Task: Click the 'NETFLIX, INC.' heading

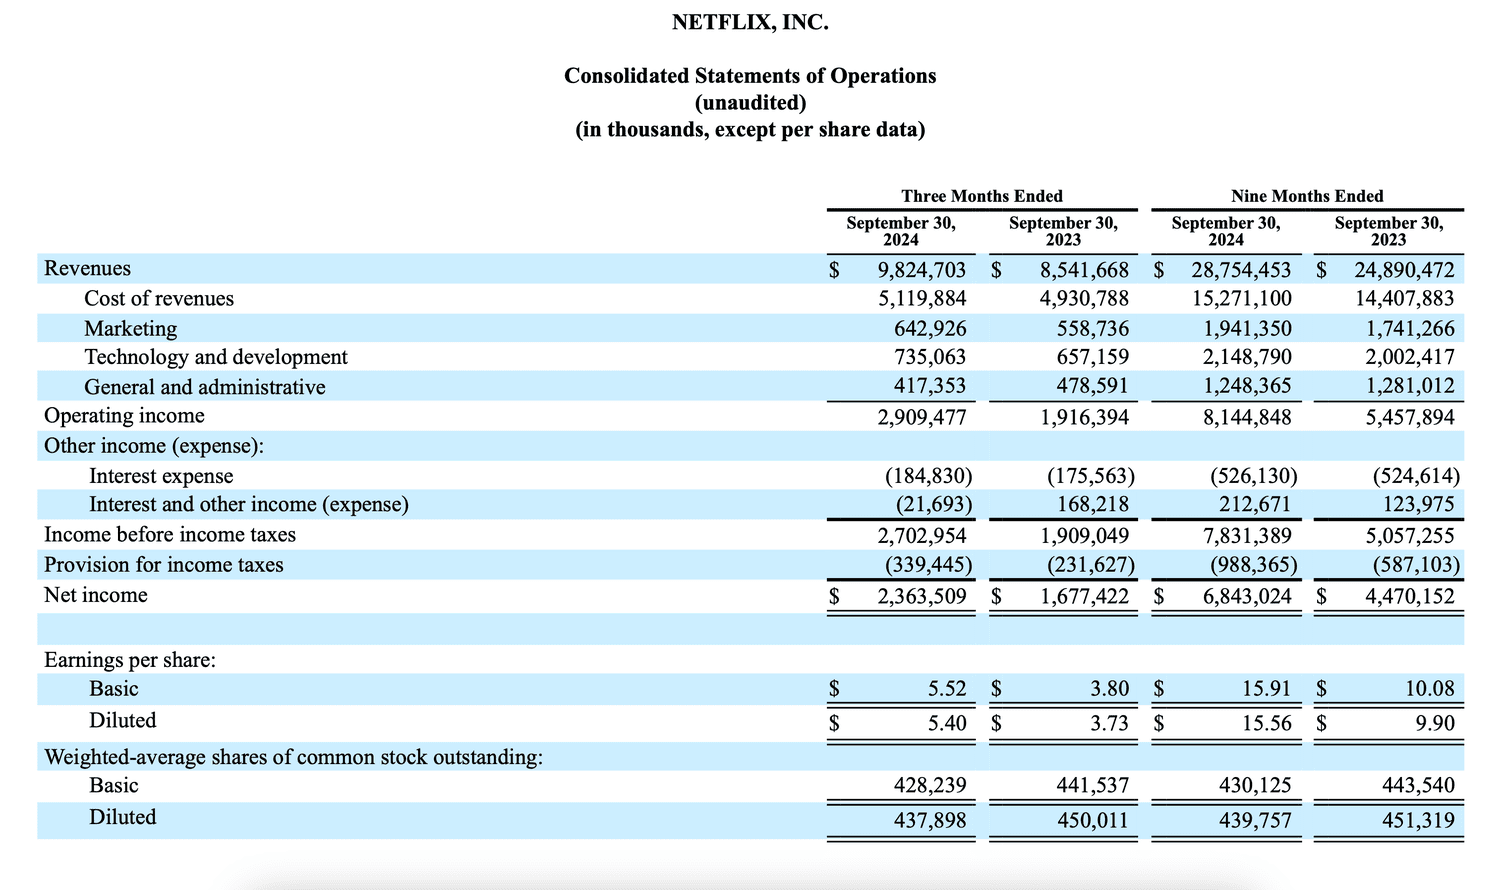Action: tap(750, 22)
